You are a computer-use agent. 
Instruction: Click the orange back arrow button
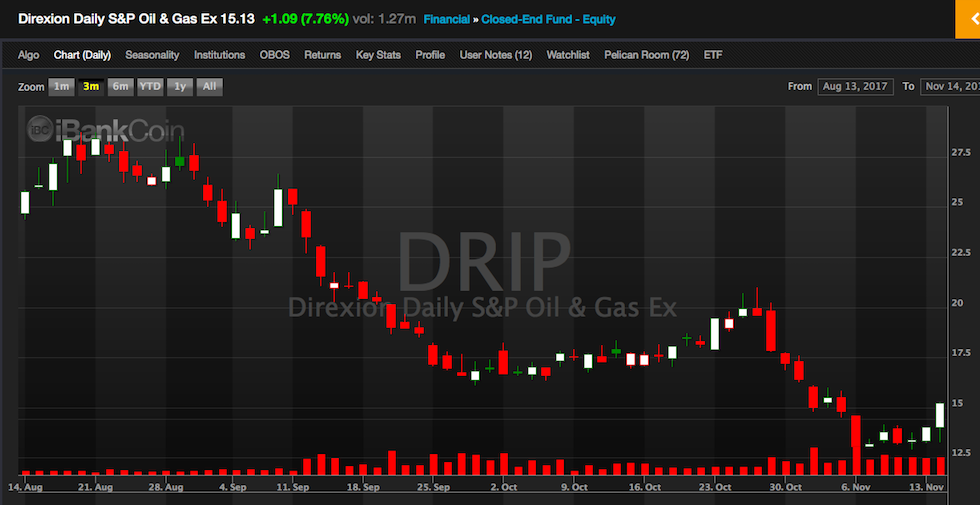coord(968,19)
